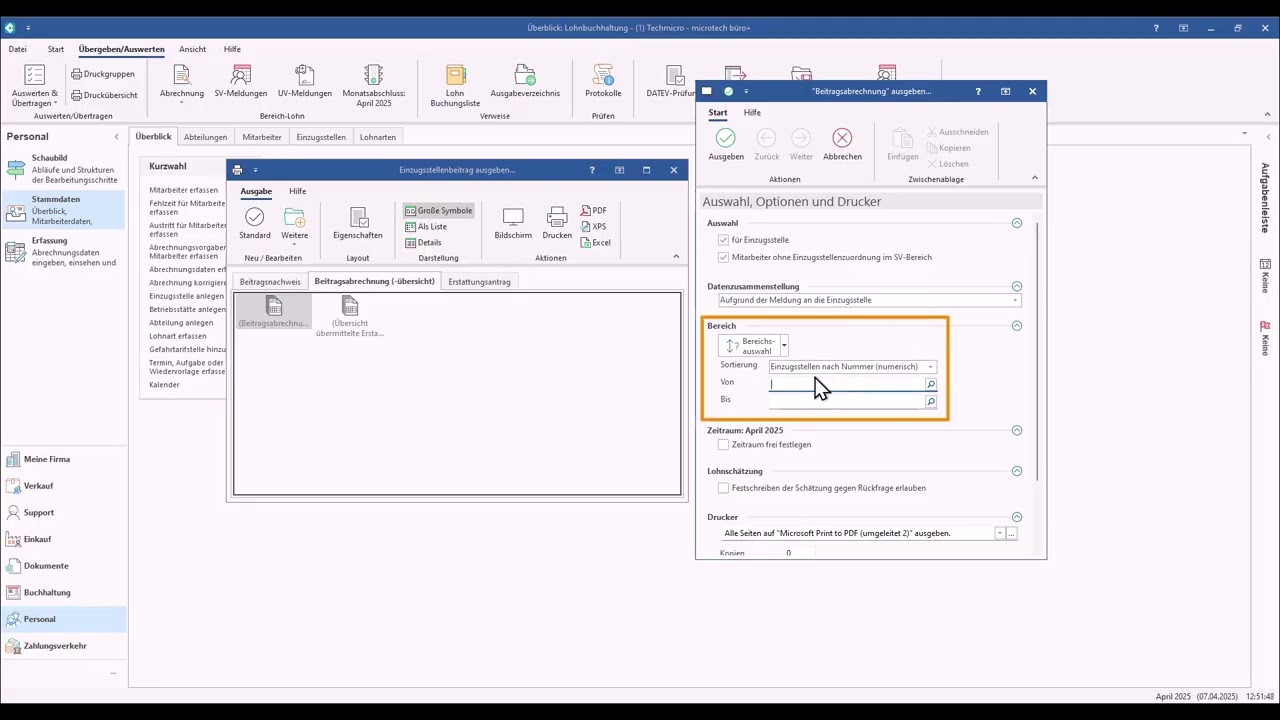Click Abbrechen icon in Beitragsabrechnung dialog
The height and width of the screenshot is (720, 1280).
tap(842, 138)
